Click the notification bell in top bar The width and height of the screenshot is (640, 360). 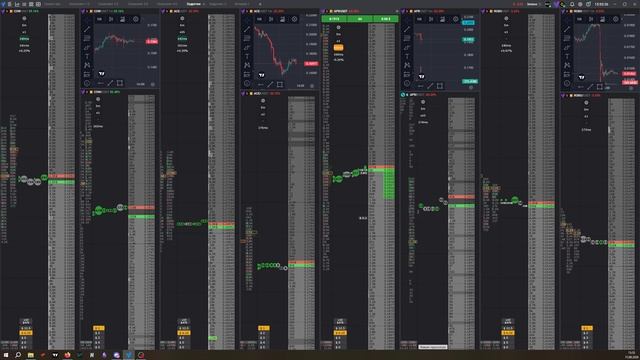[572, 4]
